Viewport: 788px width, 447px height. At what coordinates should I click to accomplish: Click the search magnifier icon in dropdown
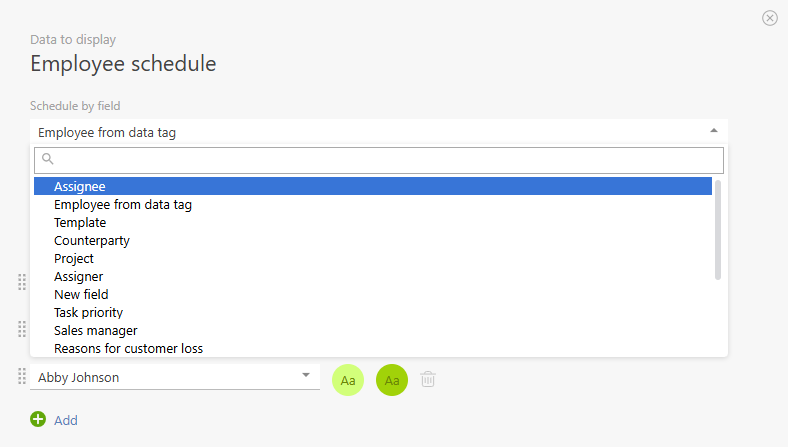[x=47, y=159]
